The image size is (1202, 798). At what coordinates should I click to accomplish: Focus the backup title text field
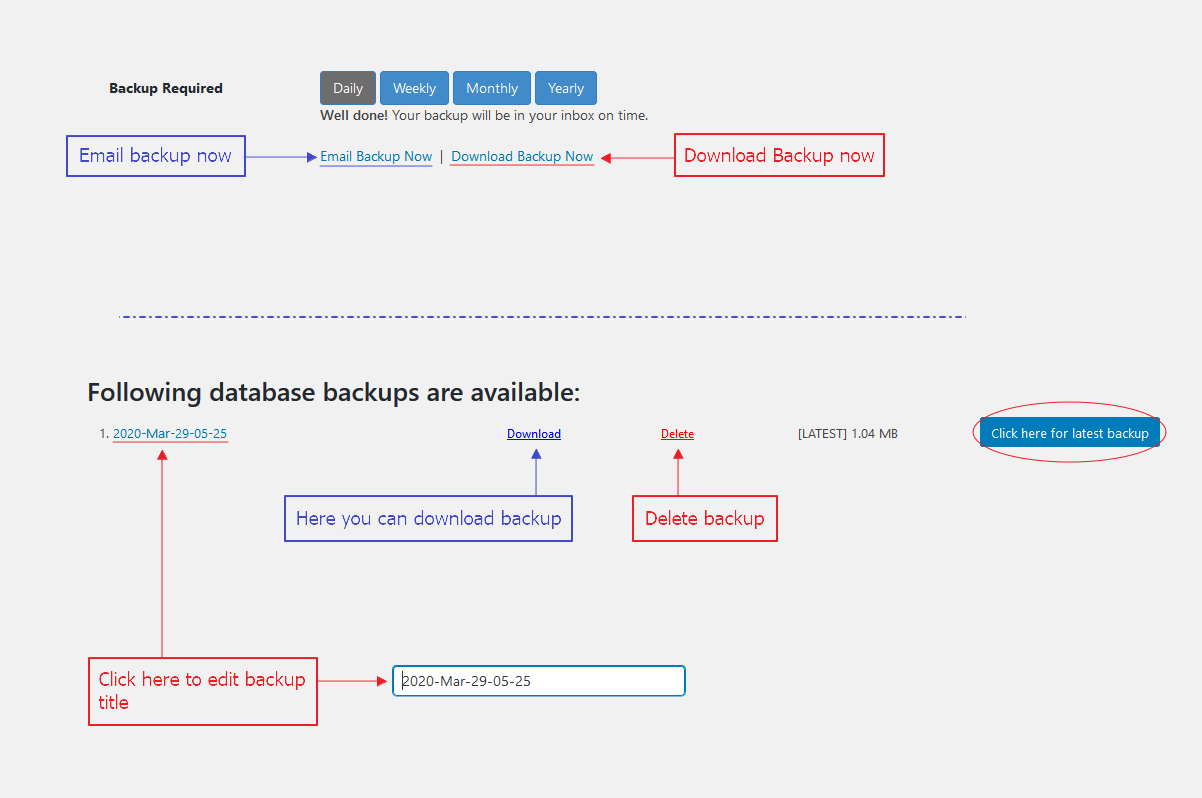point(538,681)
